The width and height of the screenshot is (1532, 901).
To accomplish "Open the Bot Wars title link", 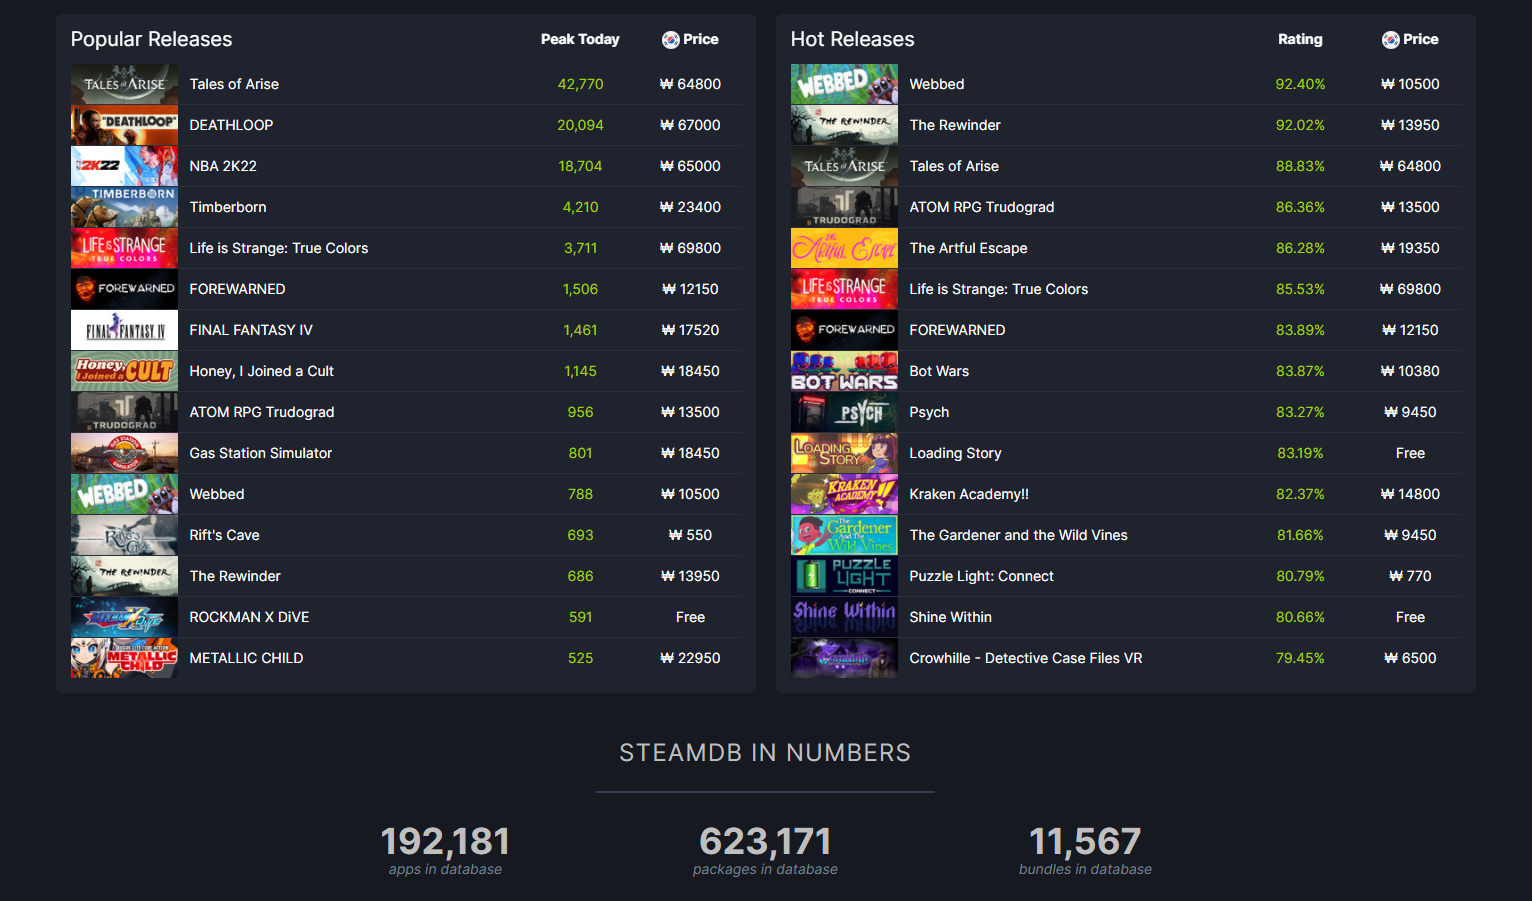I will click(939, 371).
